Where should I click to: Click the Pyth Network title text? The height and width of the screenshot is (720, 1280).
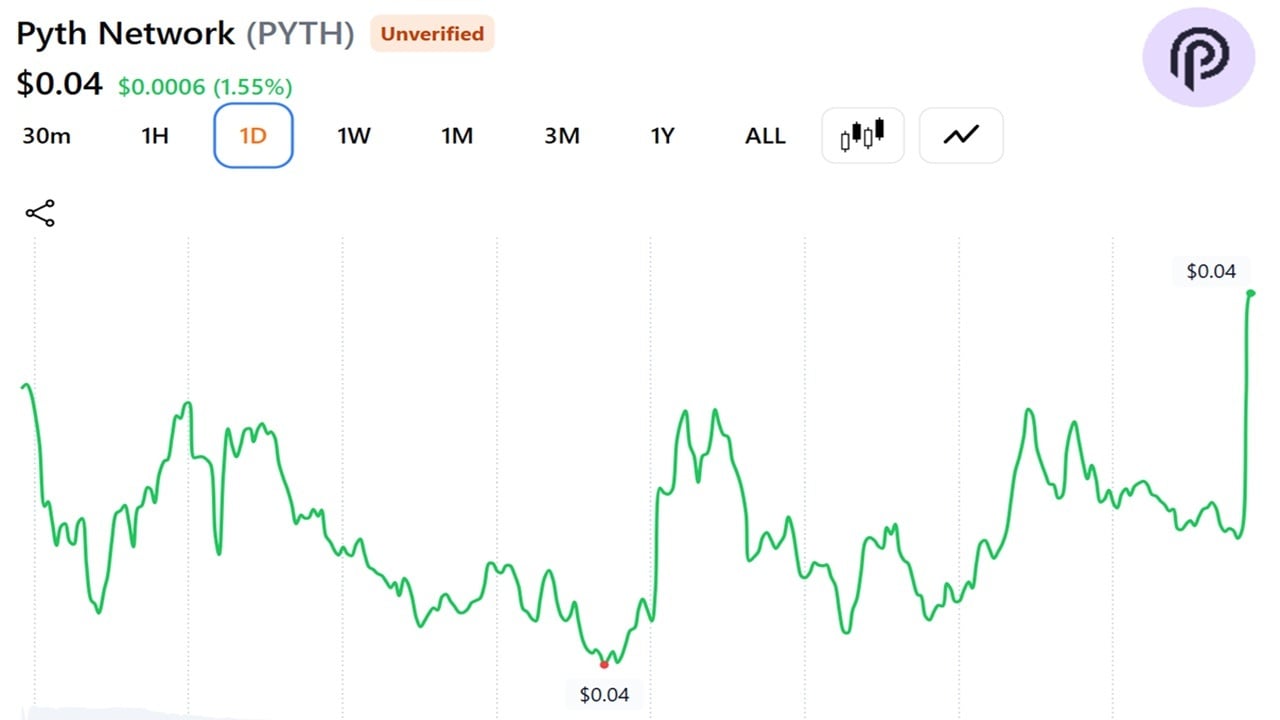[125, 34]
